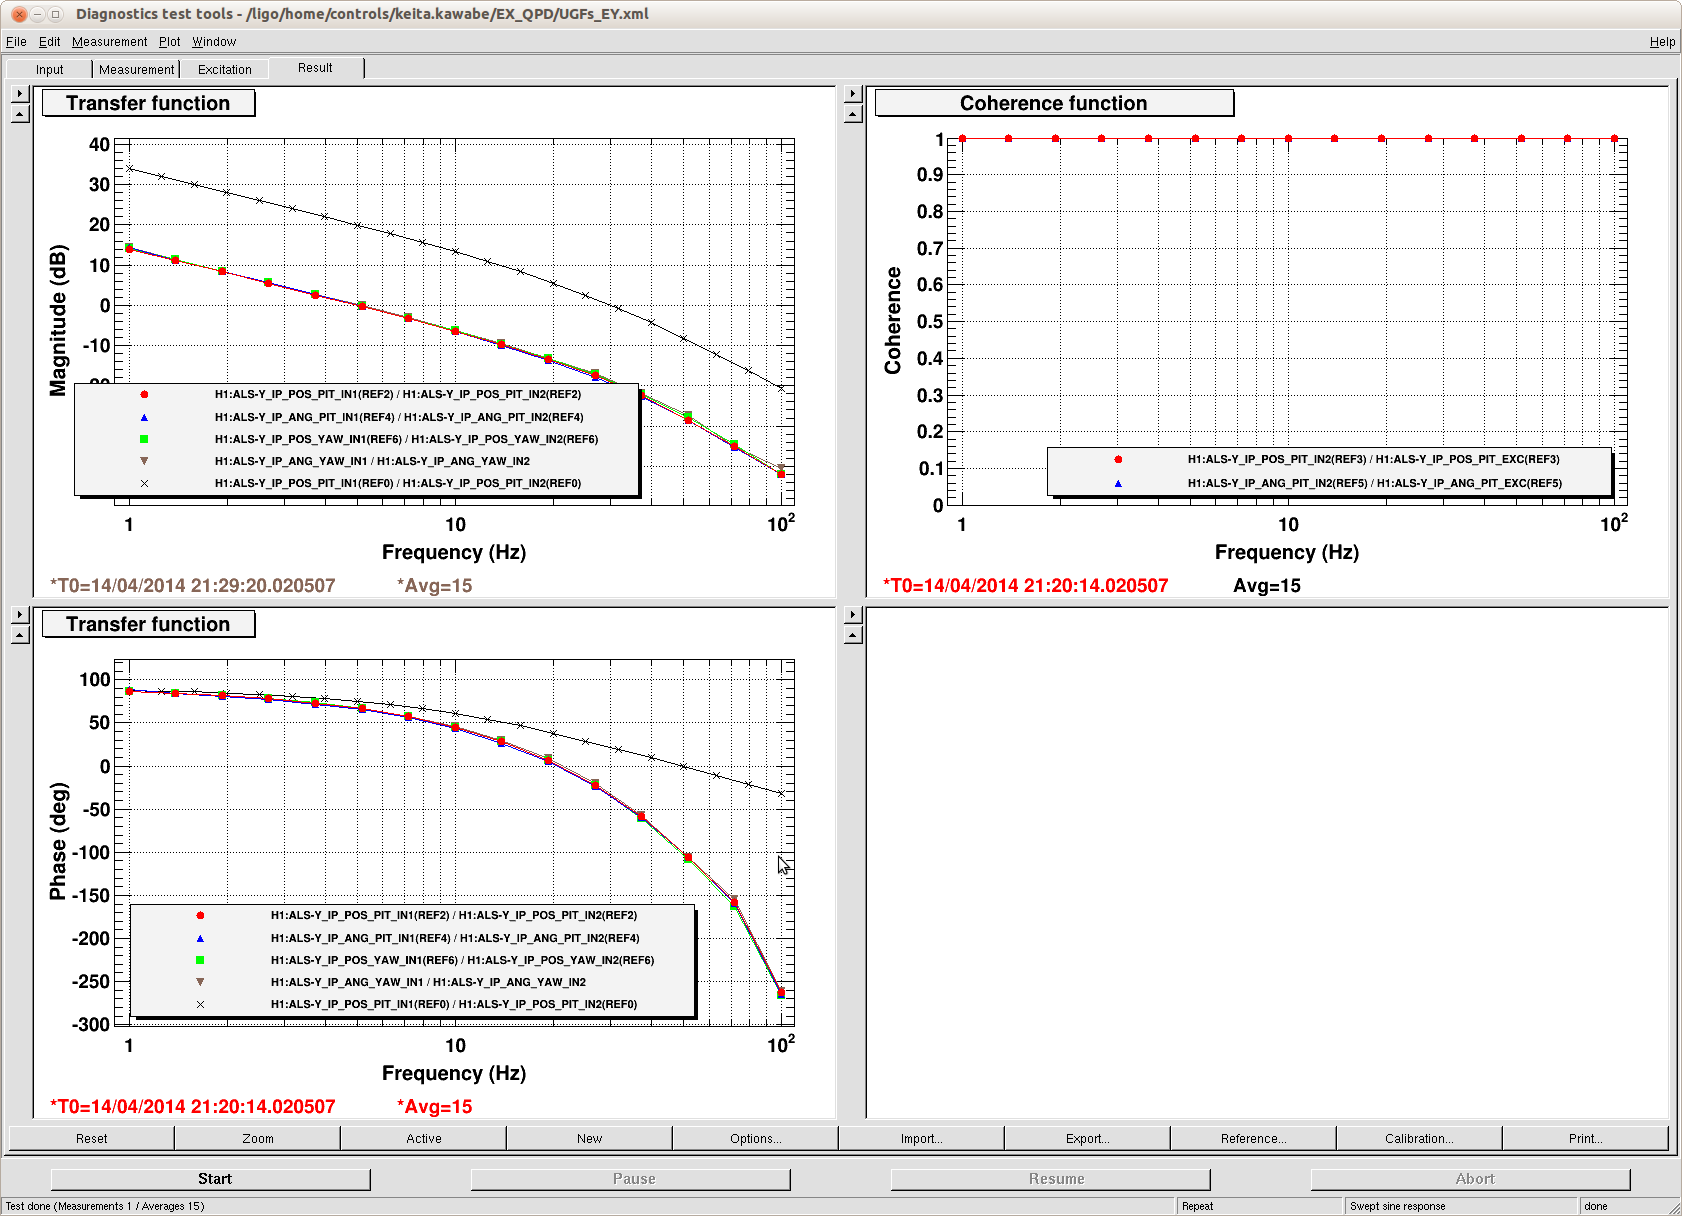Image resolution: width=1682 pixels, height=1216 pixels.
Task: Click the Resume button
Action: [x=1051, y=1179]
